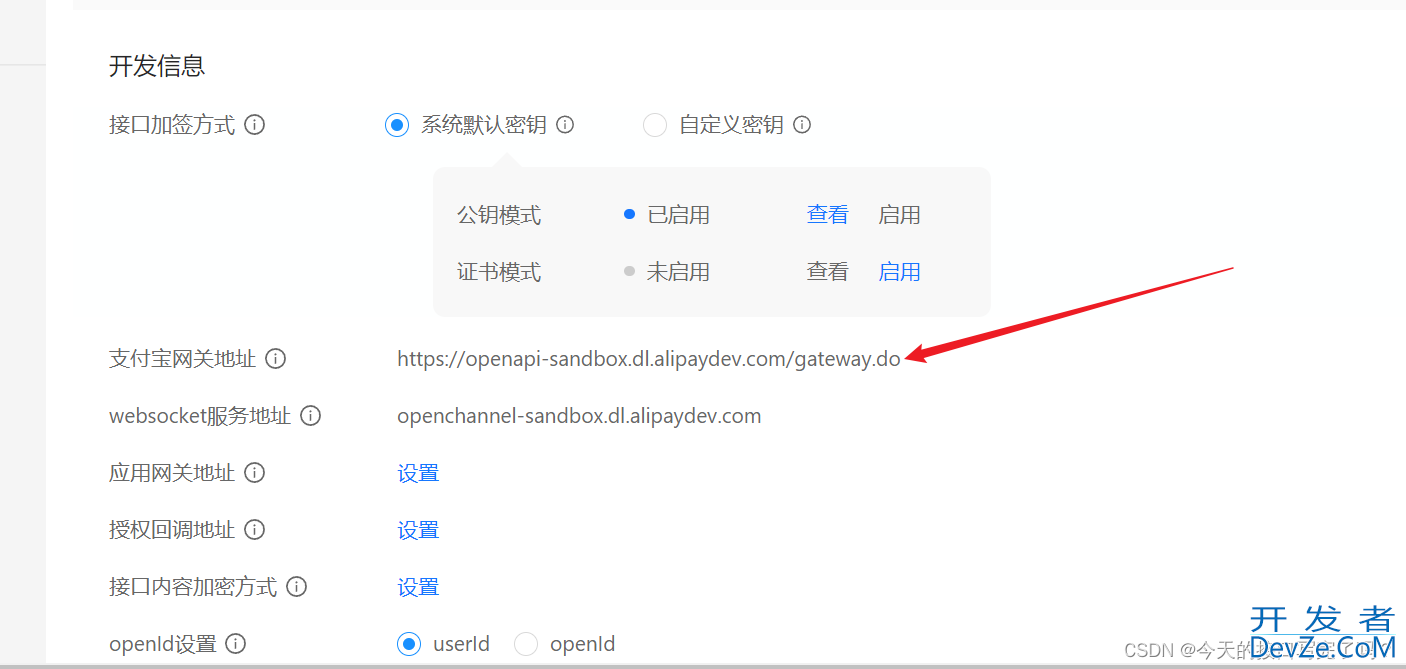This screenshot has height=669, width=1406.
Task: Click info icon beside 自定义密钥
Action: pyautogui.click(x=802, y=125)
